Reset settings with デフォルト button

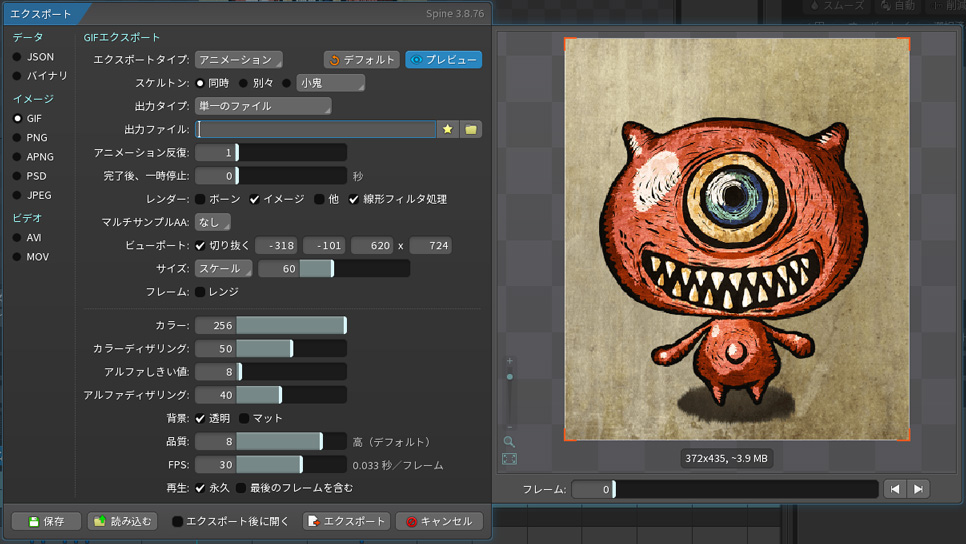(x=362, y=60)
